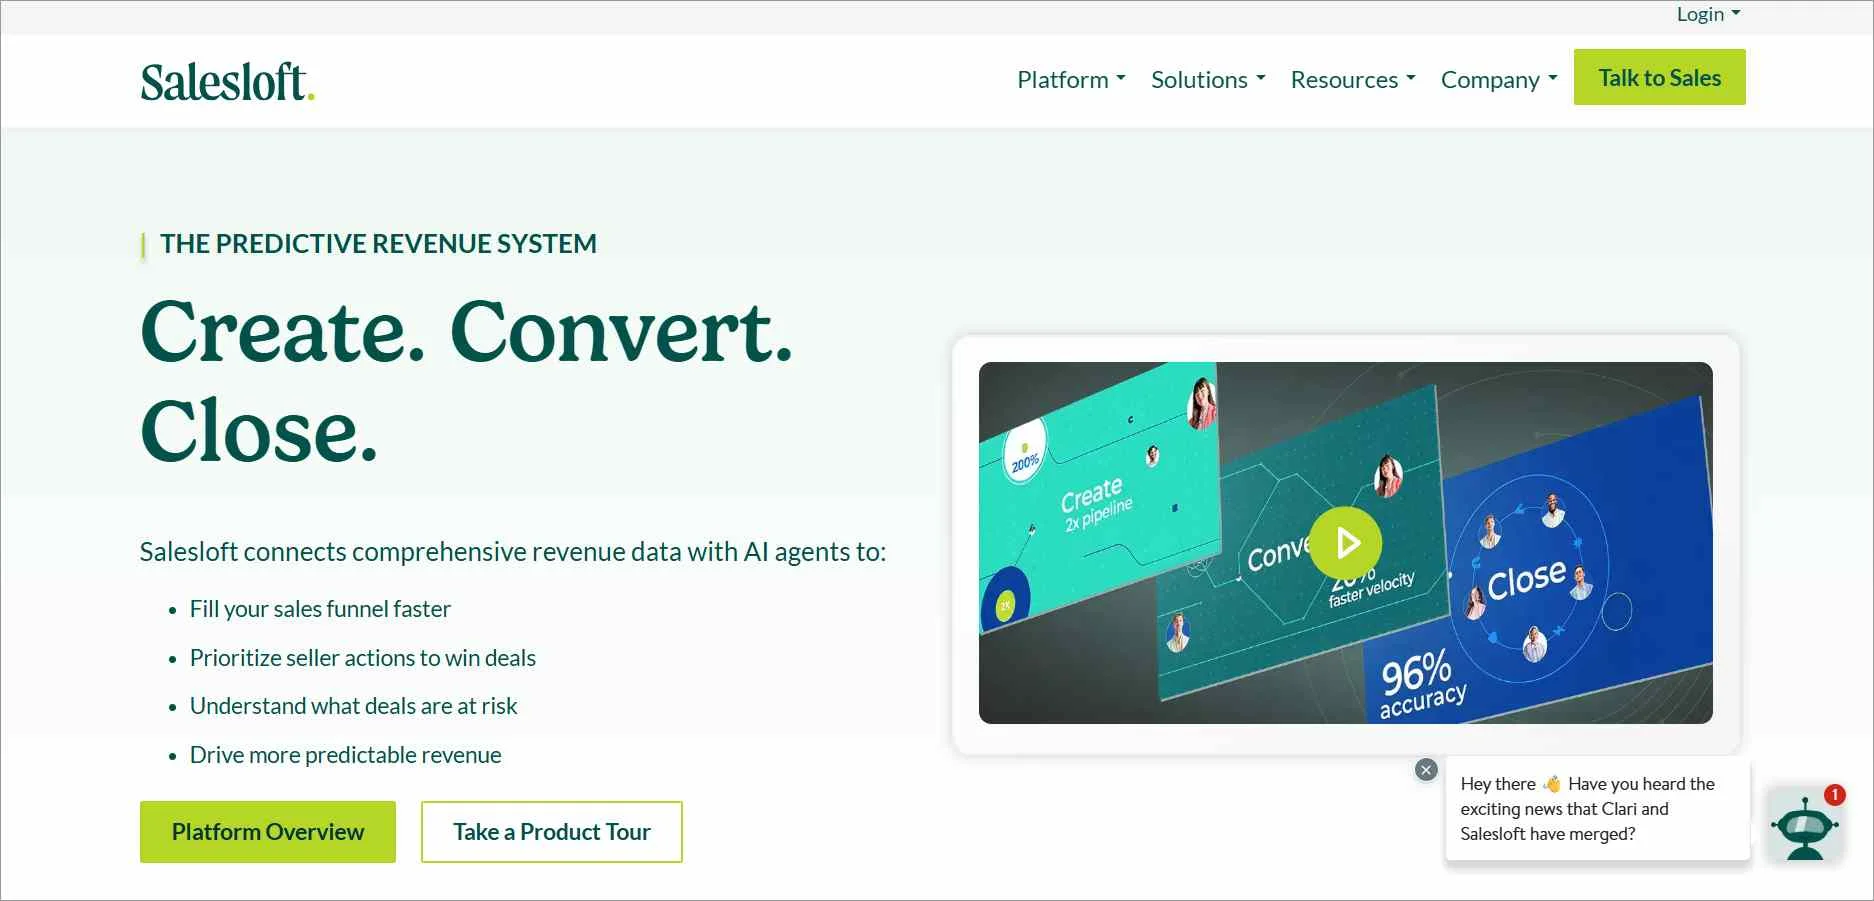The height and width of the screenshot is (901, 1874).
Task: Dismiss the chat popup message
Action: tap(1426, 769)
